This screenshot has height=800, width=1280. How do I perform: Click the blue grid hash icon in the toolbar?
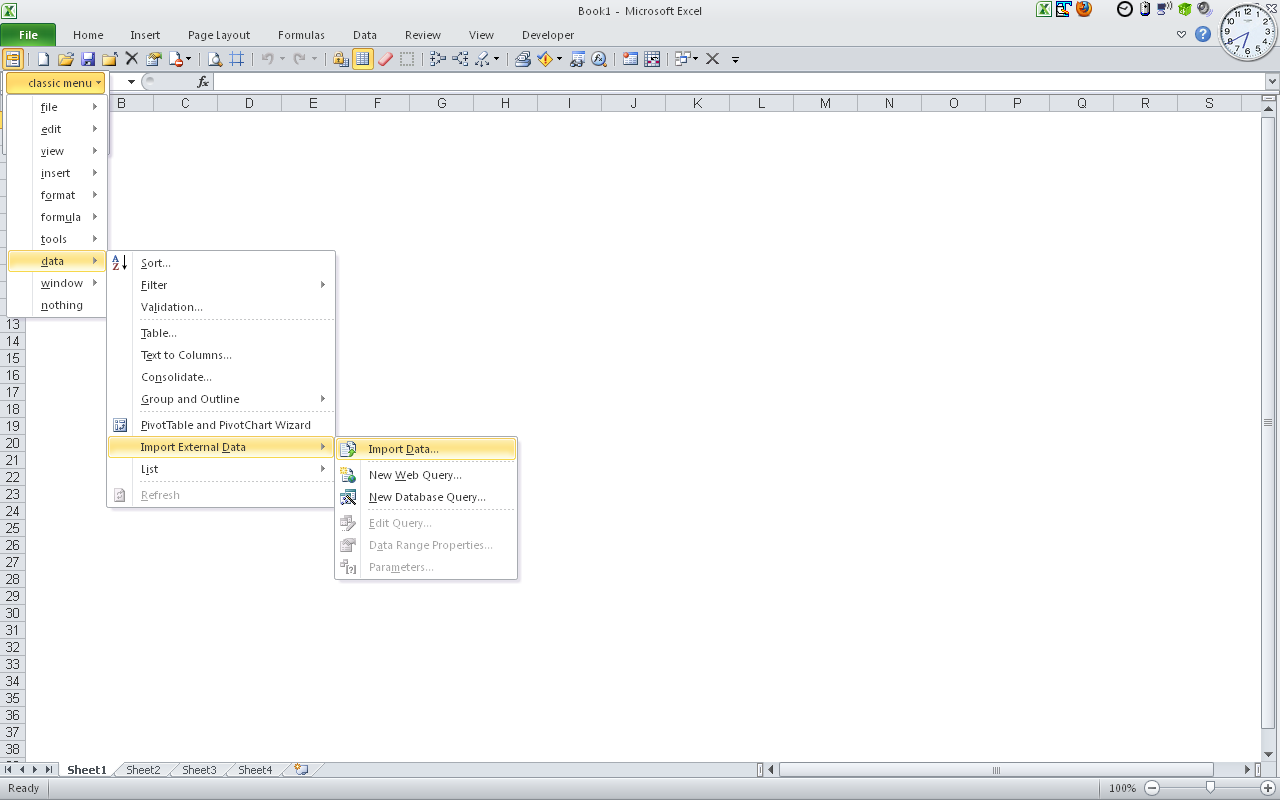(237, 59)
